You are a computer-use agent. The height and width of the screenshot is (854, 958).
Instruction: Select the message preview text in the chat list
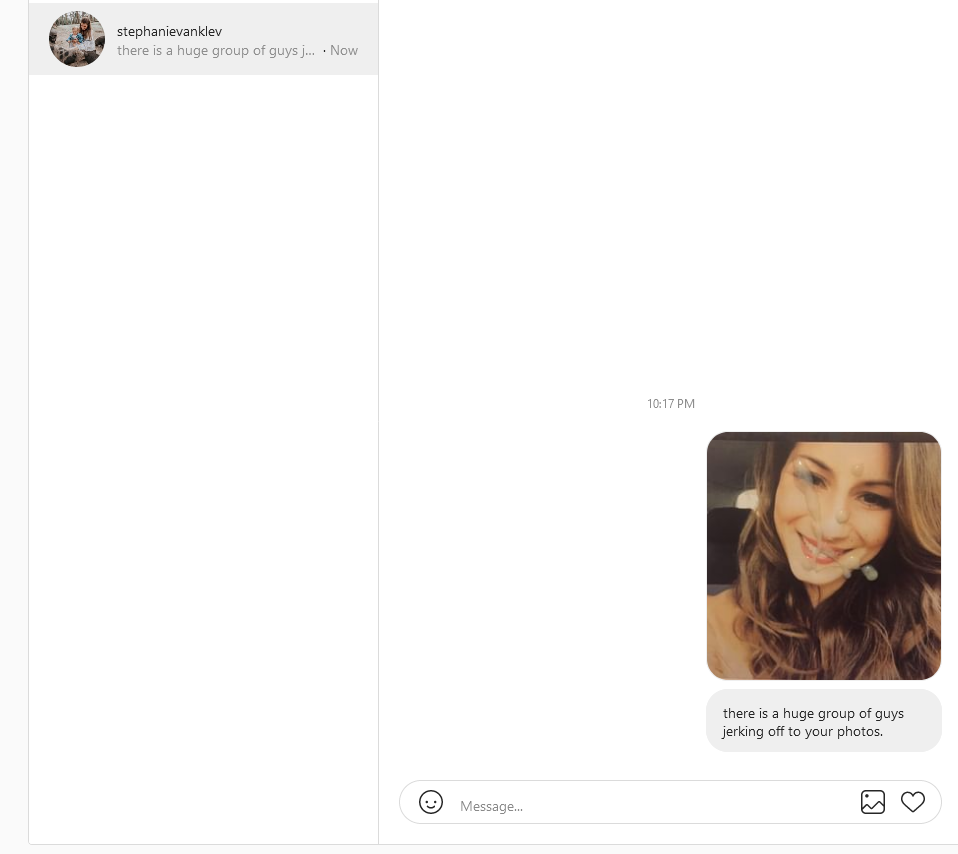[216, 51]
